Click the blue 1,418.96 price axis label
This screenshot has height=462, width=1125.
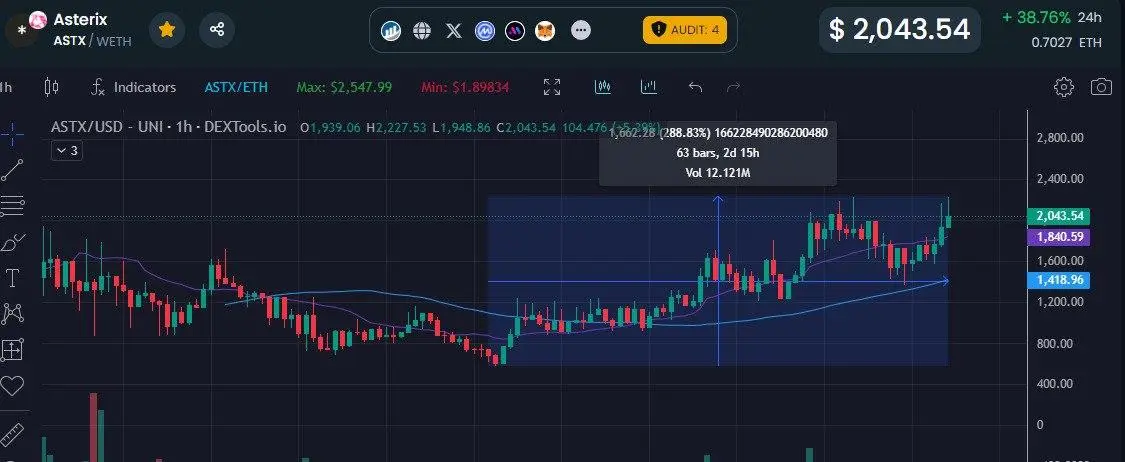click(1059, 280)
